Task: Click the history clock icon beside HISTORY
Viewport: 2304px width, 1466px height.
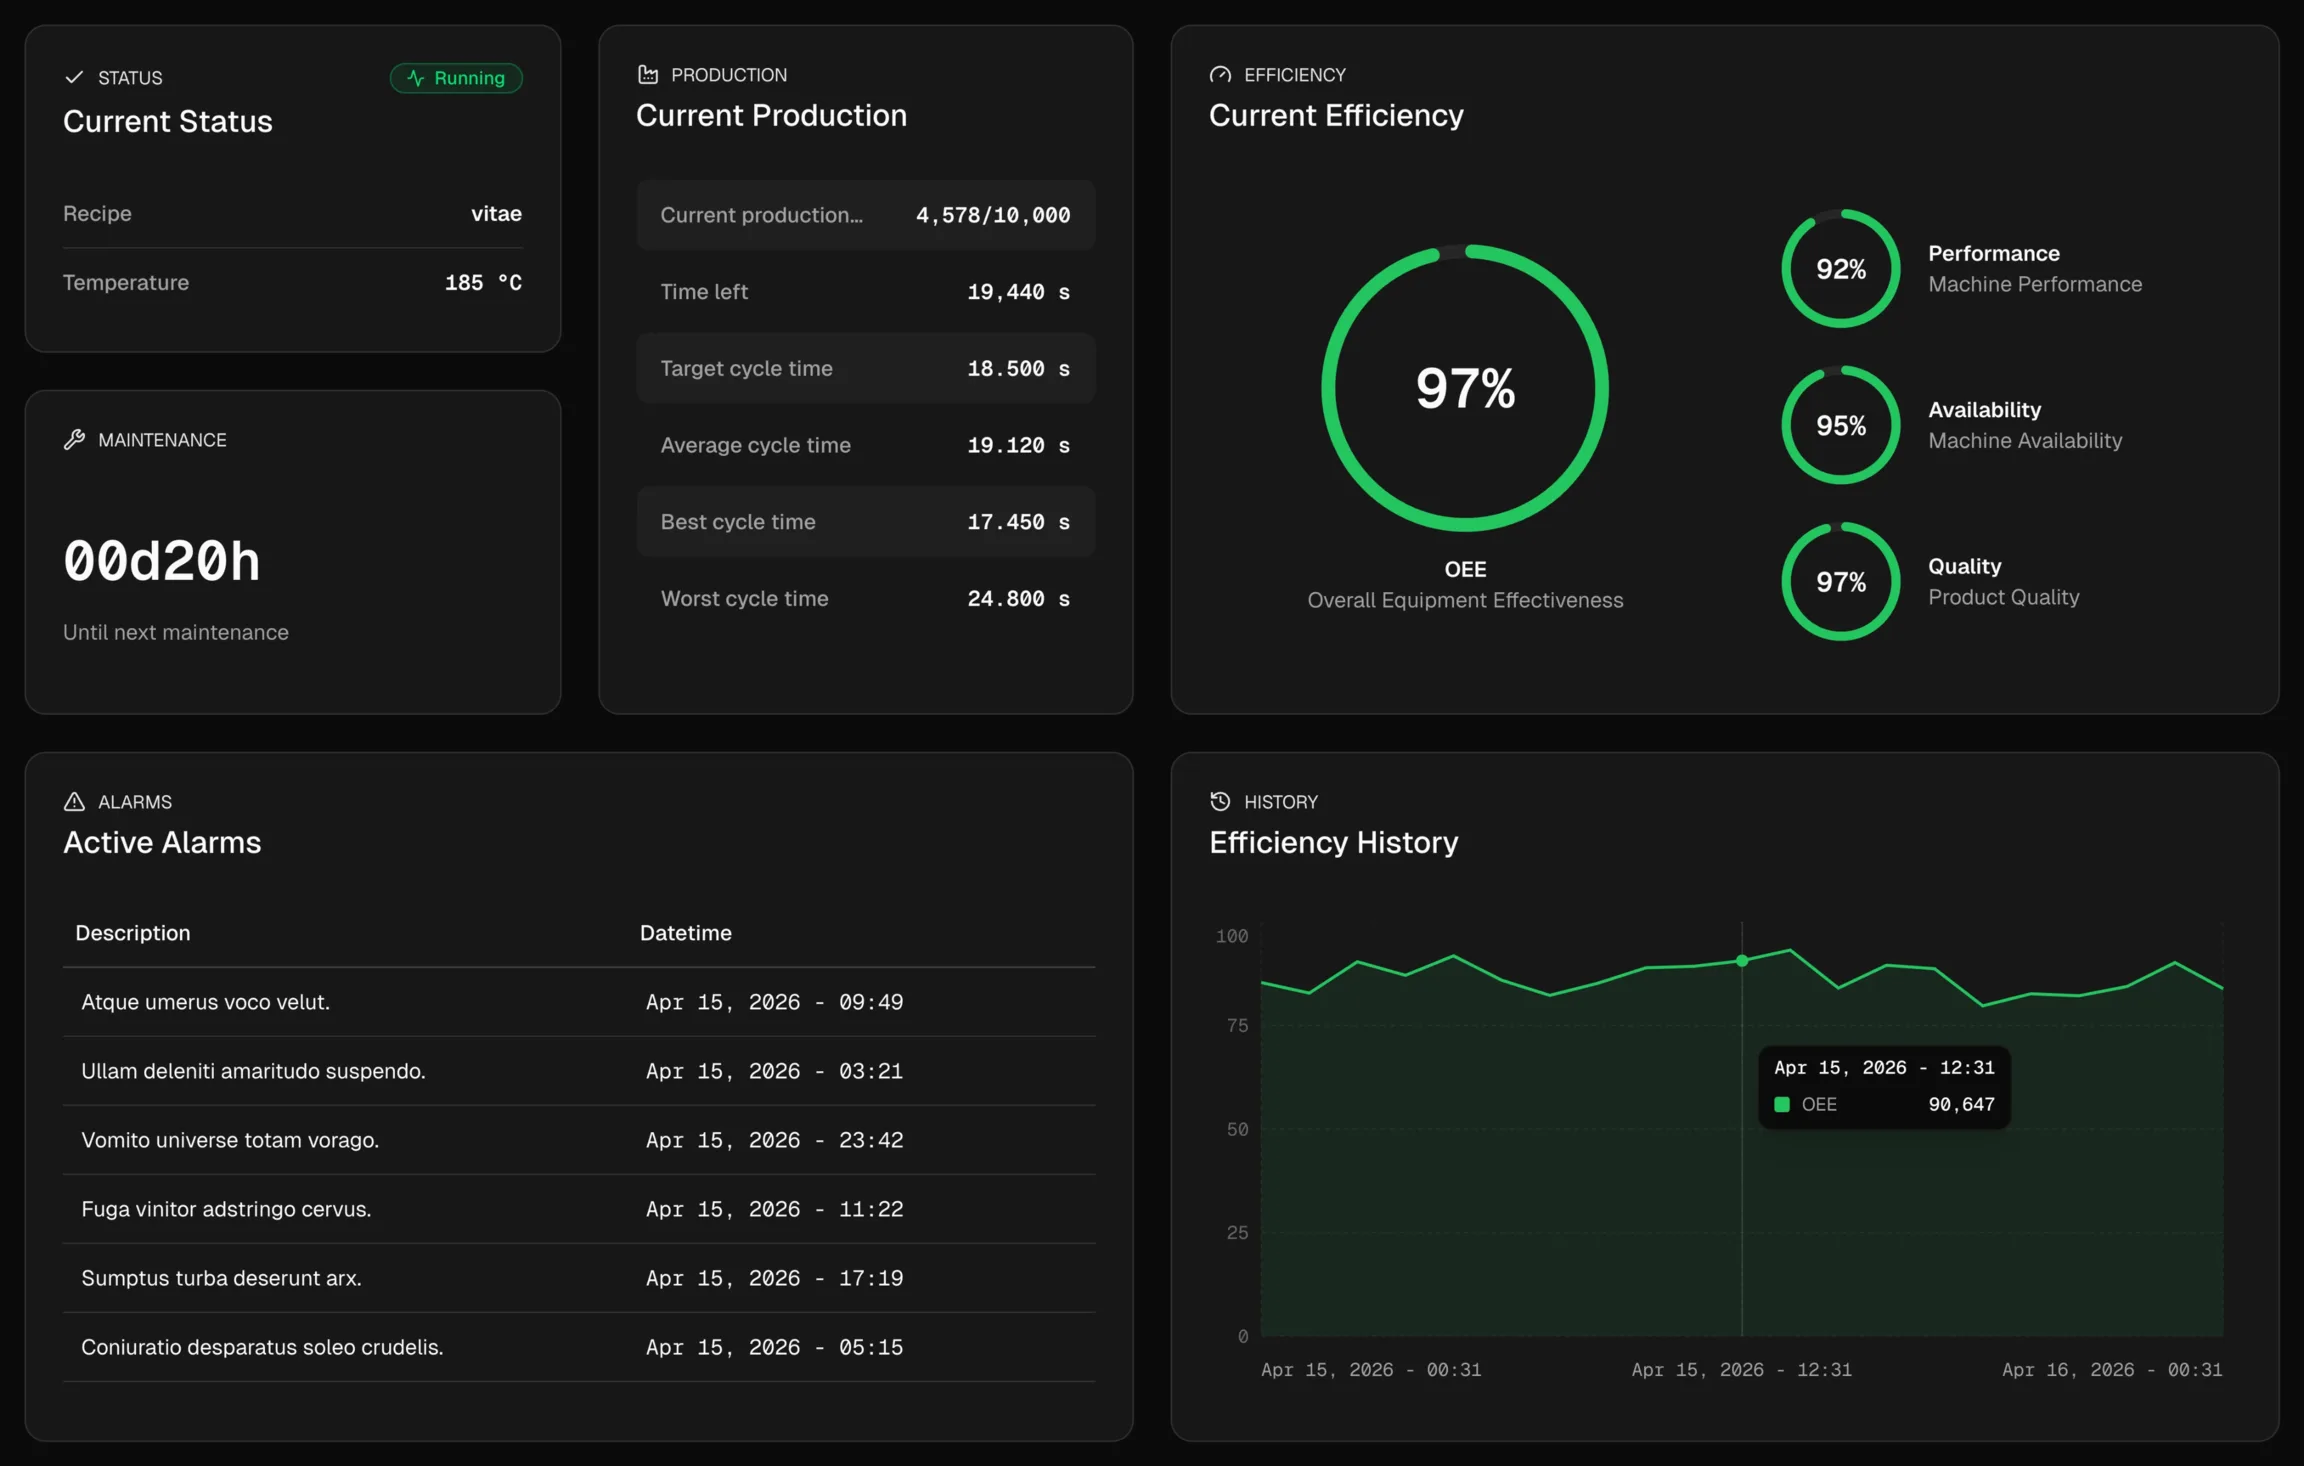Action: (1220, 802)
